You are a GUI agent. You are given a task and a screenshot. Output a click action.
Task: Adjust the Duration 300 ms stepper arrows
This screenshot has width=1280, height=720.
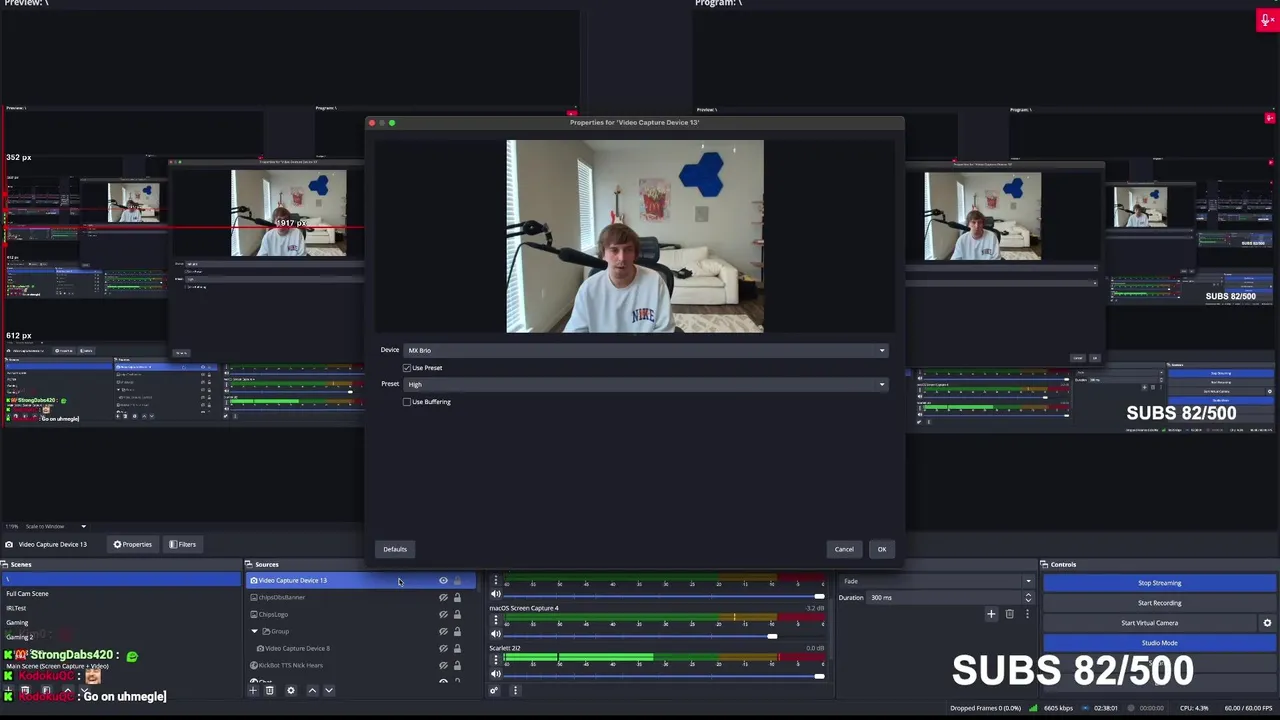click(x=1028, y=598)
